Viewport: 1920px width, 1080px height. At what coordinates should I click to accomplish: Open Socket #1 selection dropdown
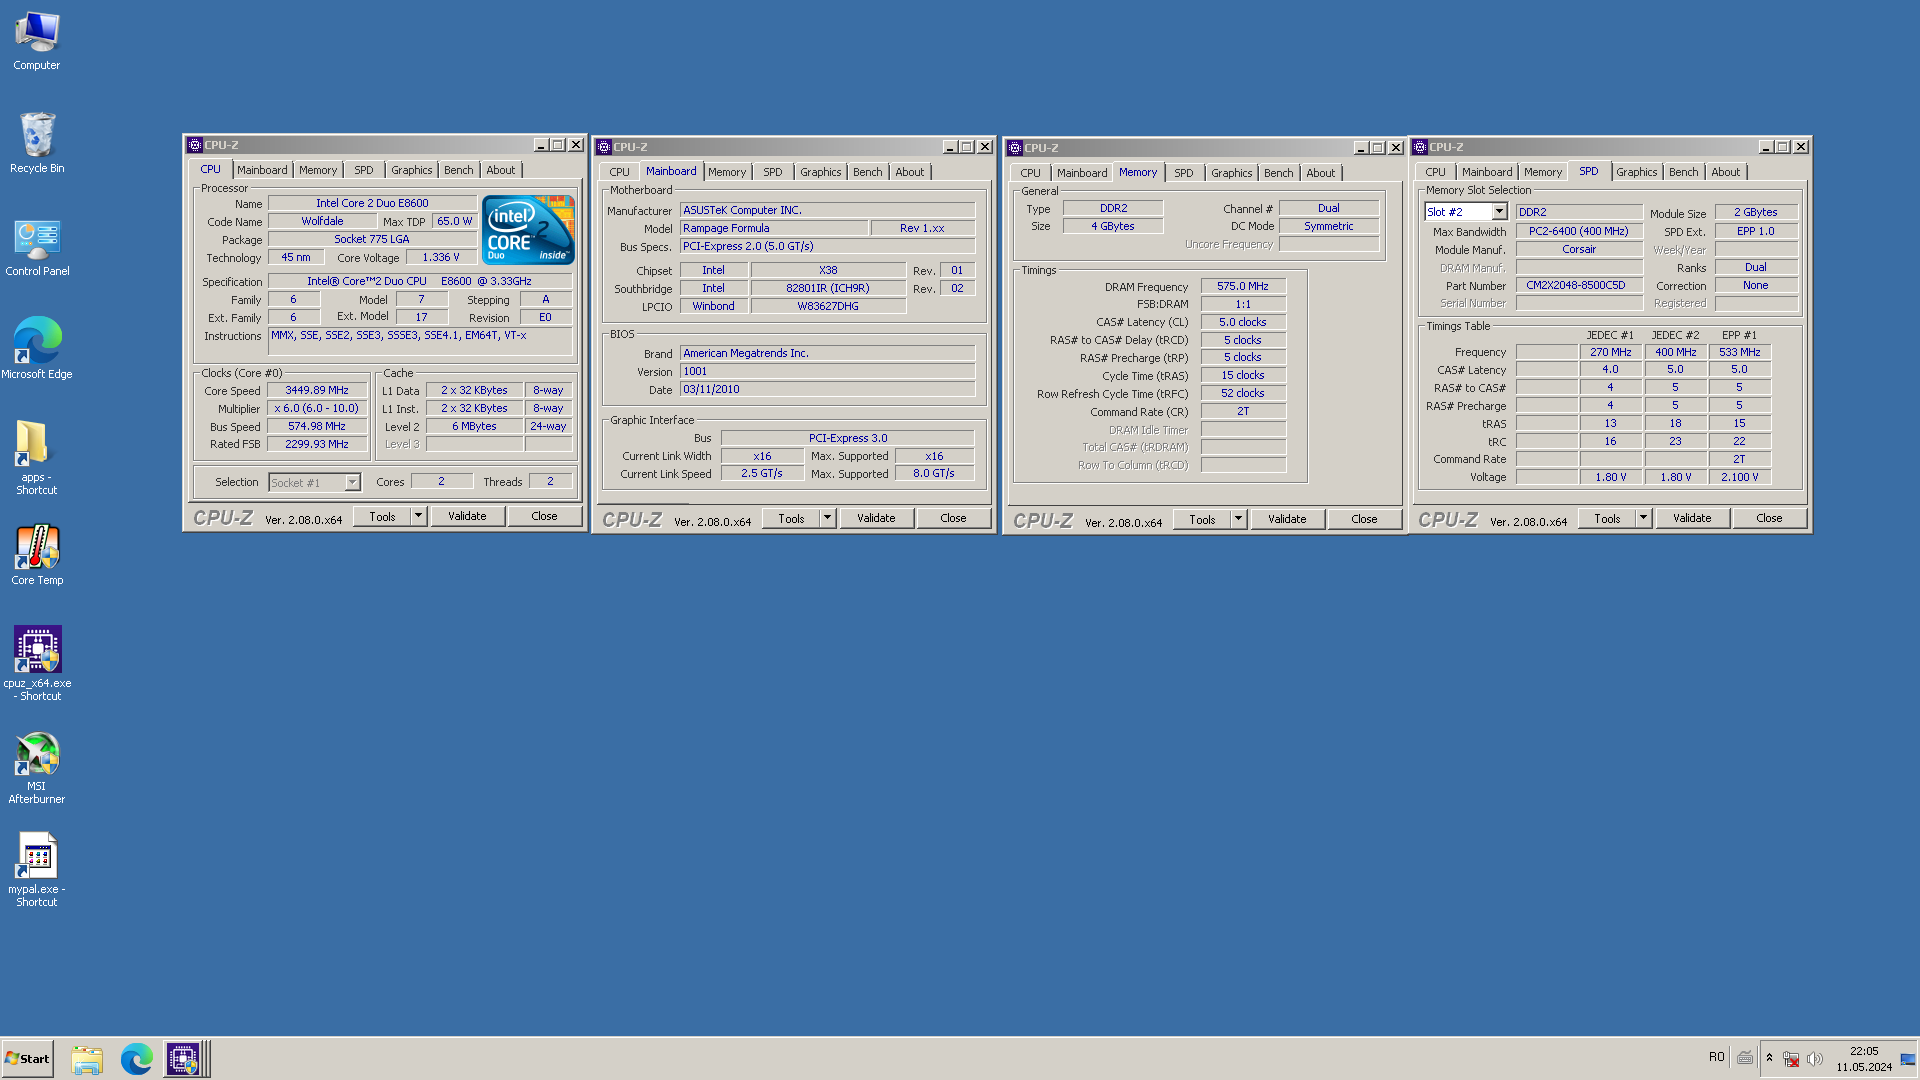[314, 483]
